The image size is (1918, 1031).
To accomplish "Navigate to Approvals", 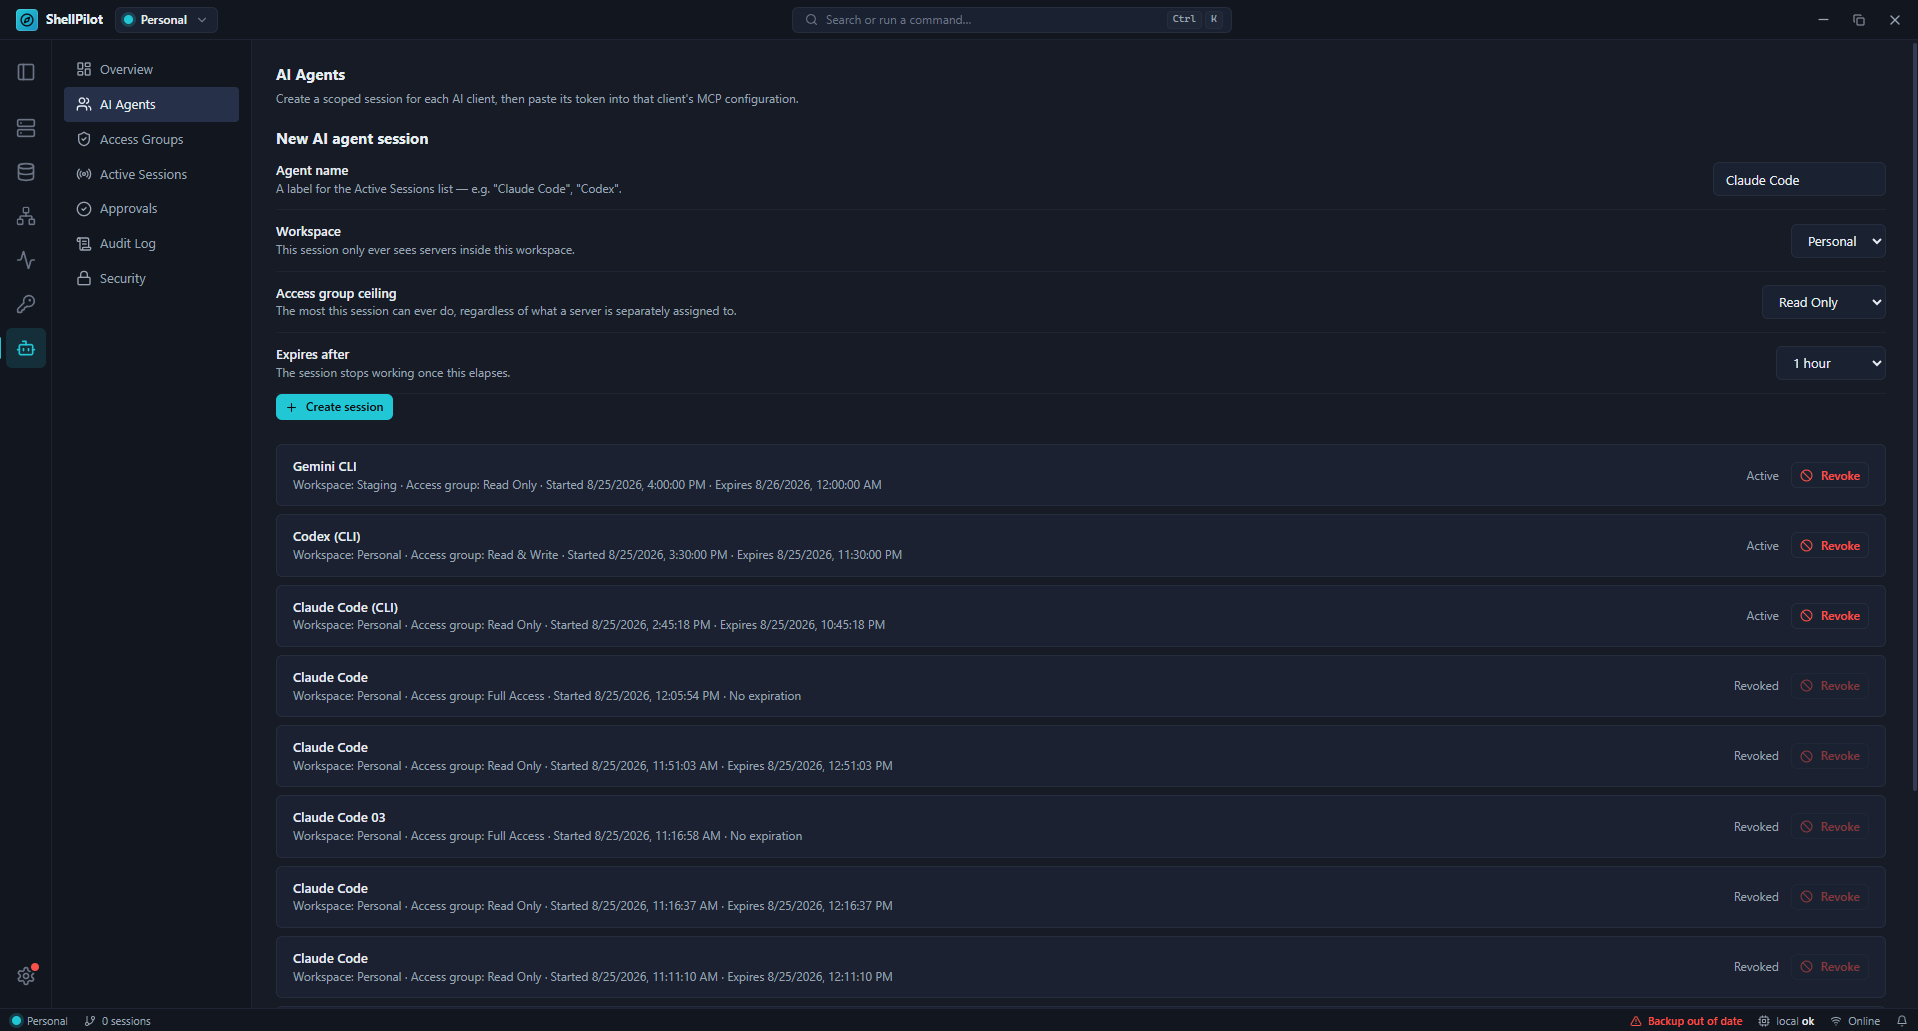I will click(151, 209).
